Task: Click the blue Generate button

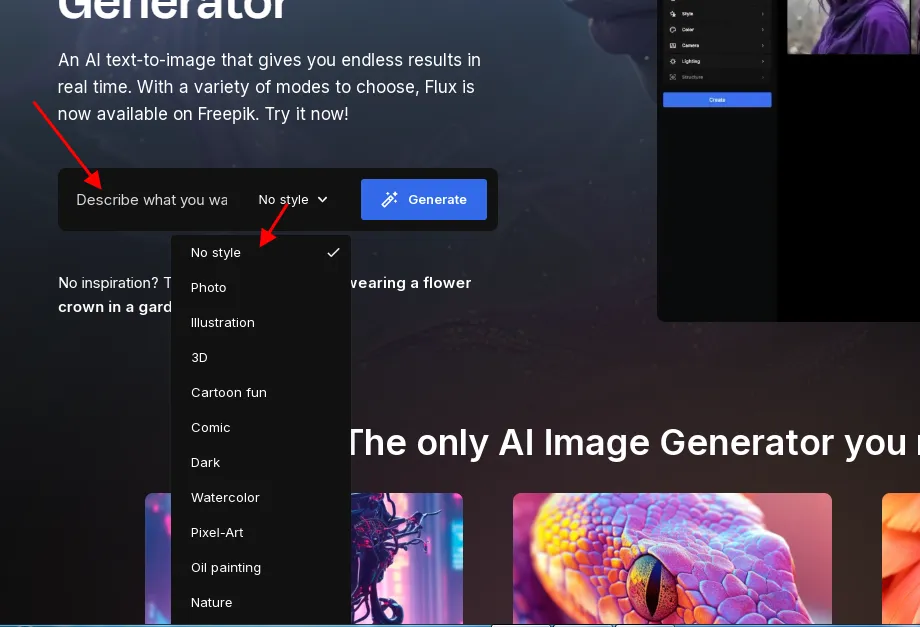Action: tap(424, 199)
